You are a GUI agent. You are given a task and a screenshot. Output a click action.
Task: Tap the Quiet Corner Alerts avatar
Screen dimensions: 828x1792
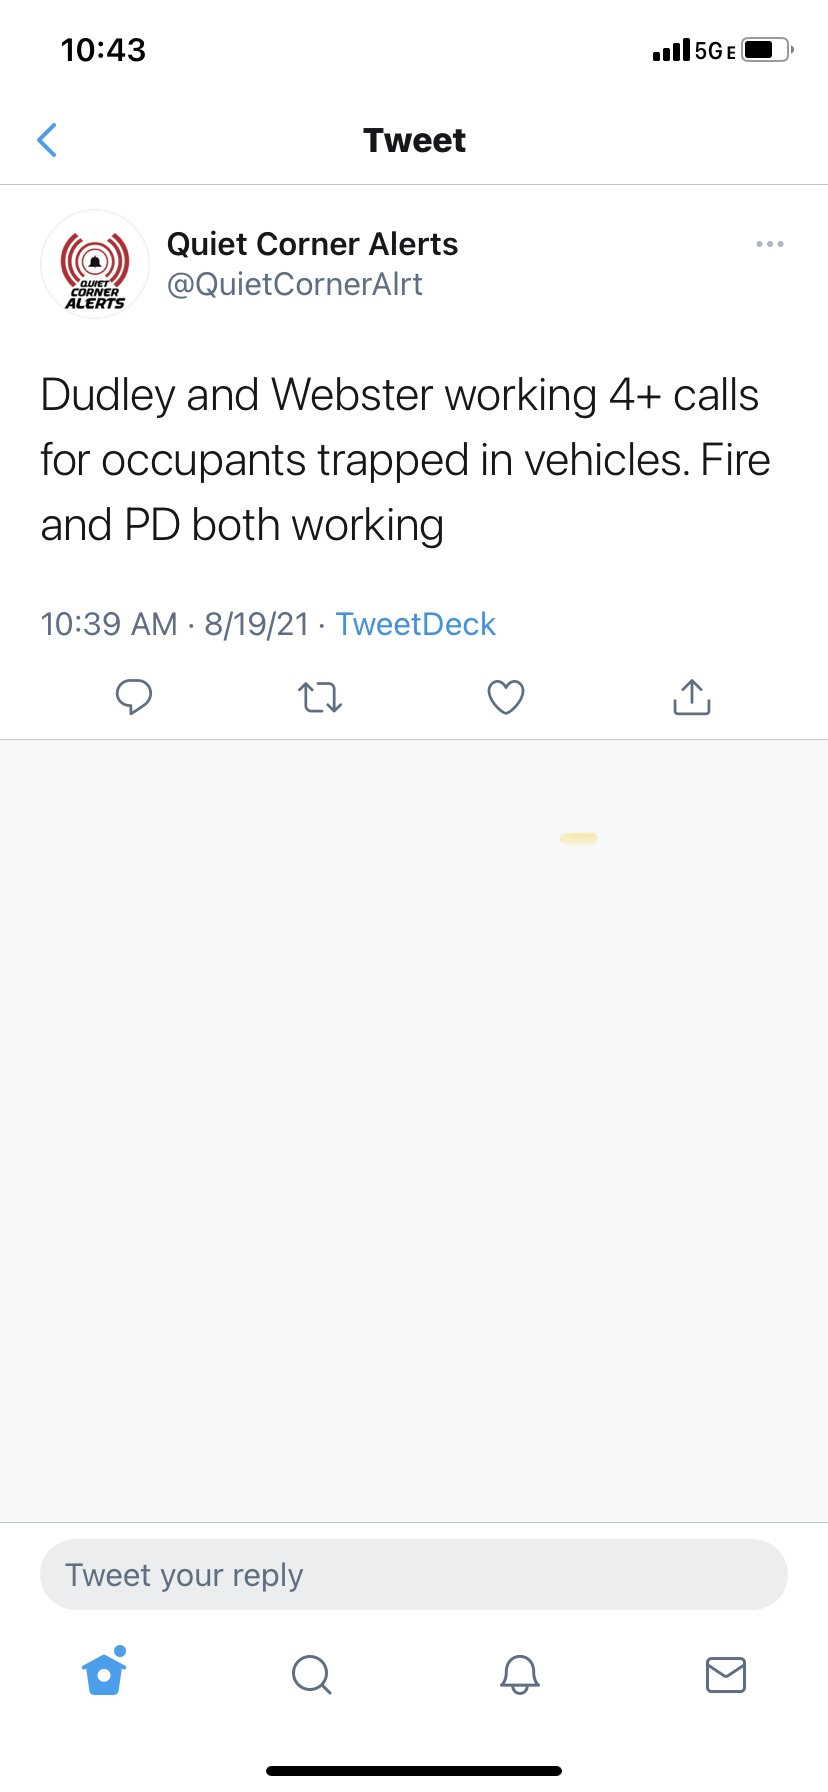click(95, 264)
